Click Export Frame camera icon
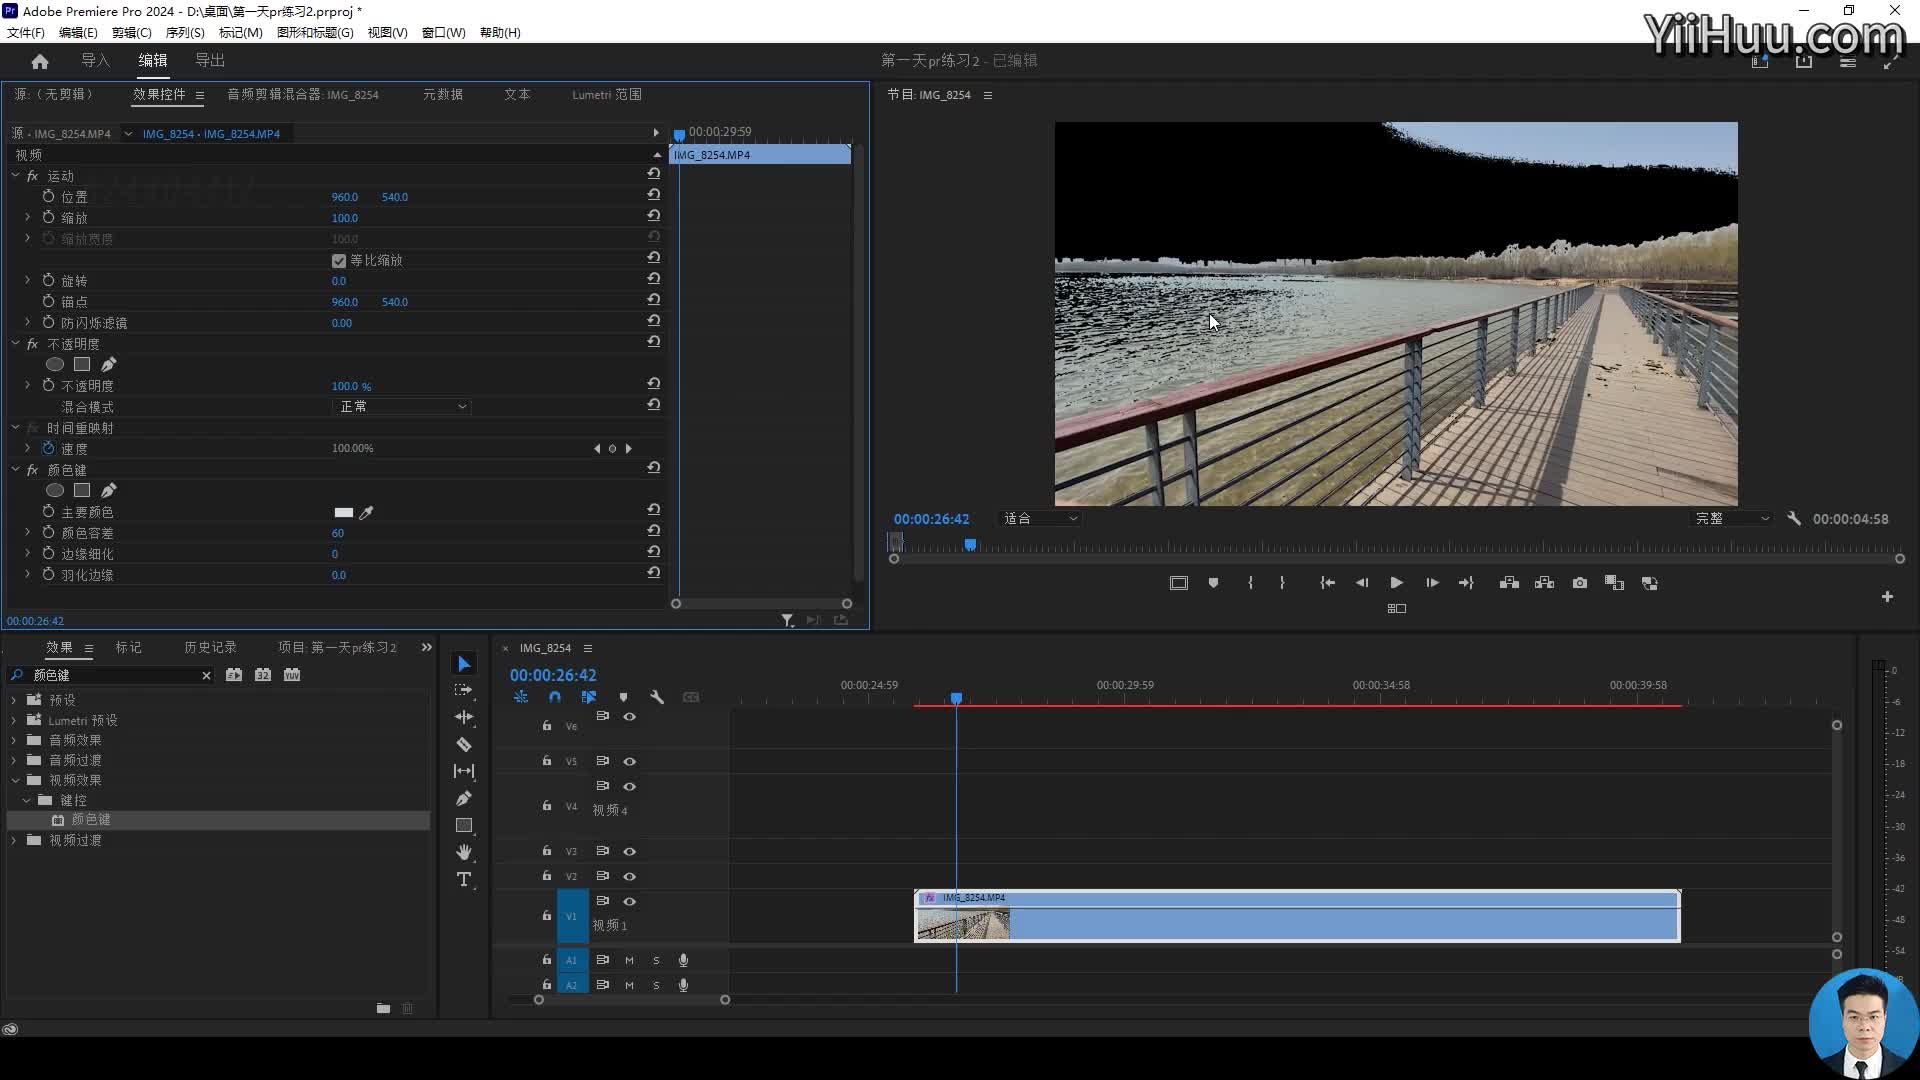 pos(1580,583)
